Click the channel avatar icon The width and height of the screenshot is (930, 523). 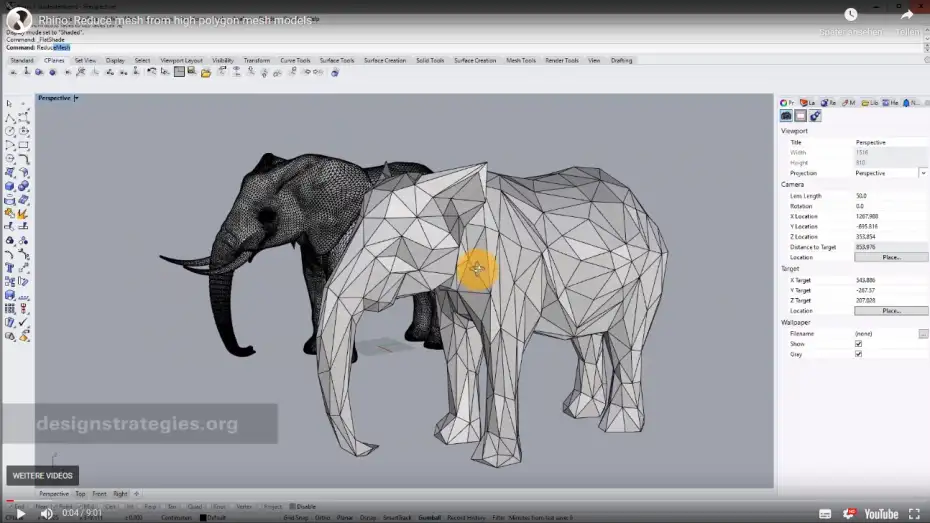pyautogui.click(x=19, y=20)
